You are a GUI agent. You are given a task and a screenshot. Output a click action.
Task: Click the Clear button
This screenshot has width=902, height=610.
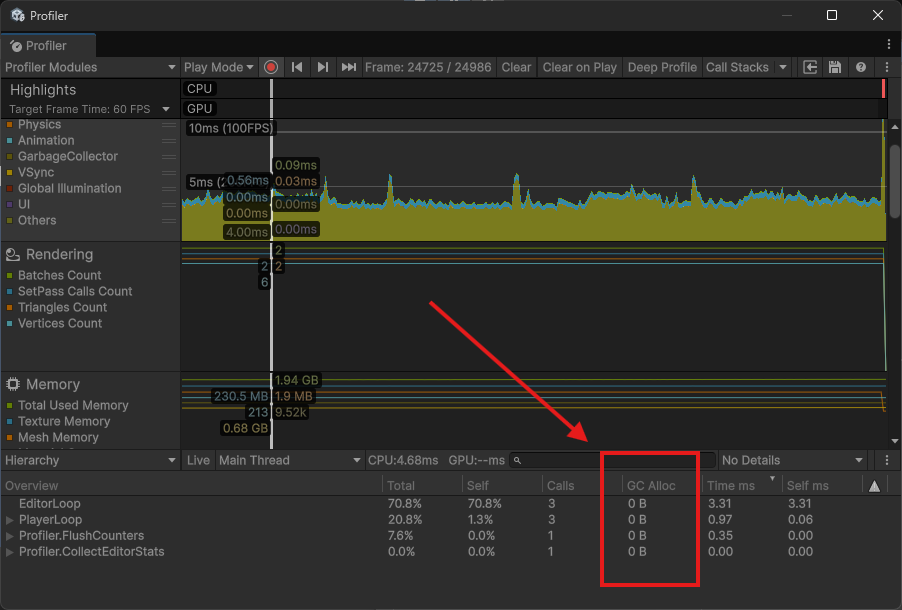[x=516, y=67]
